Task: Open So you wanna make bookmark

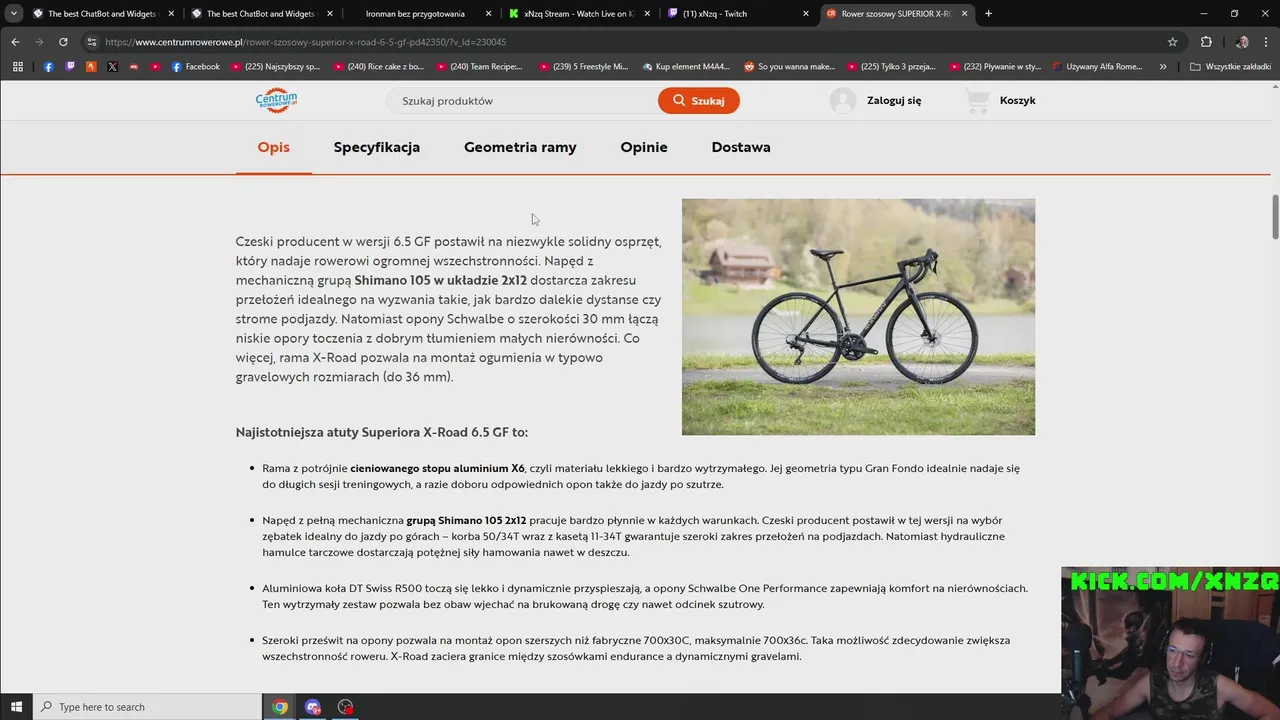Action: (790, 67)
